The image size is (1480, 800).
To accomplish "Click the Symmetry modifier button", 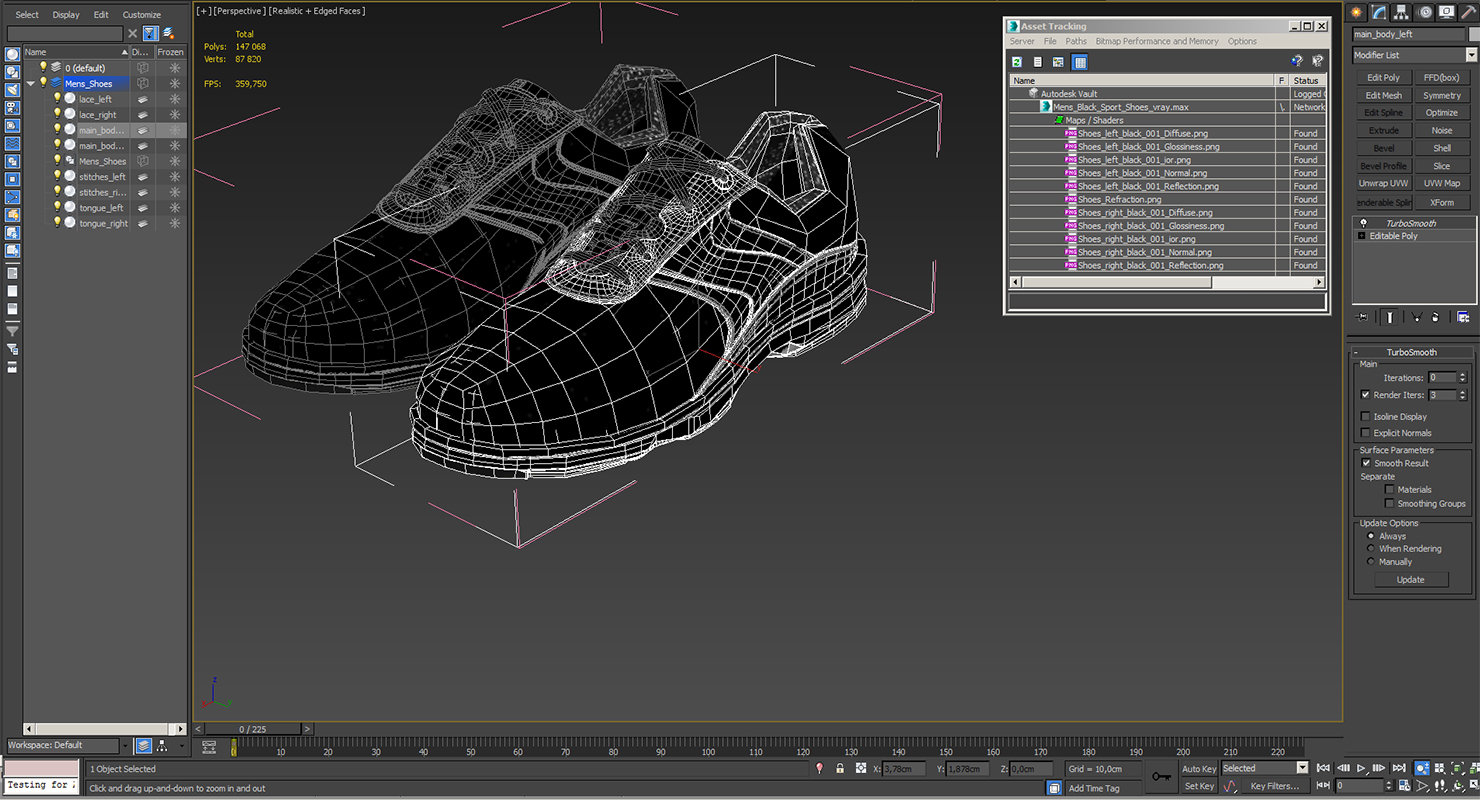I will [1442, 95].
